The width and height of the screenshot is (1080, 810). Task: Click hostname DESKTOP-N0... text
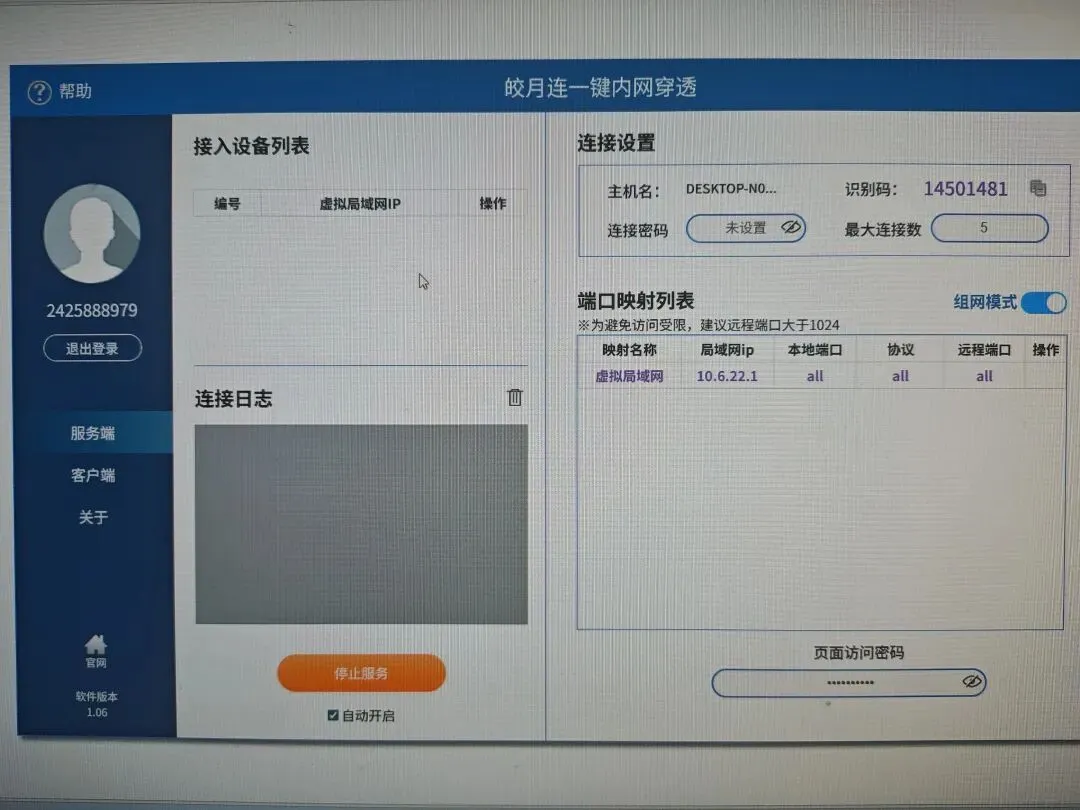point(731,189)
